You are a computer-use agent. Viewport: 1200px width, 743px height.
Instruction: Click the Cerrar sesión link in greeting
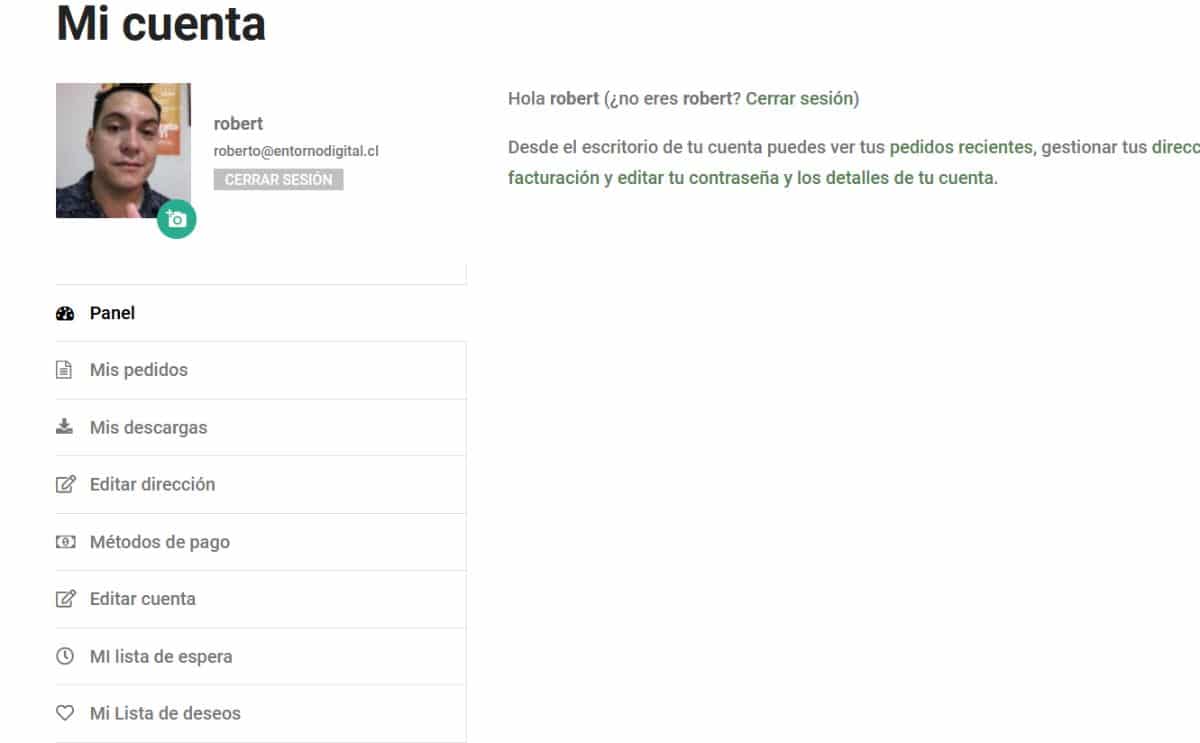[x=799, y=98]
